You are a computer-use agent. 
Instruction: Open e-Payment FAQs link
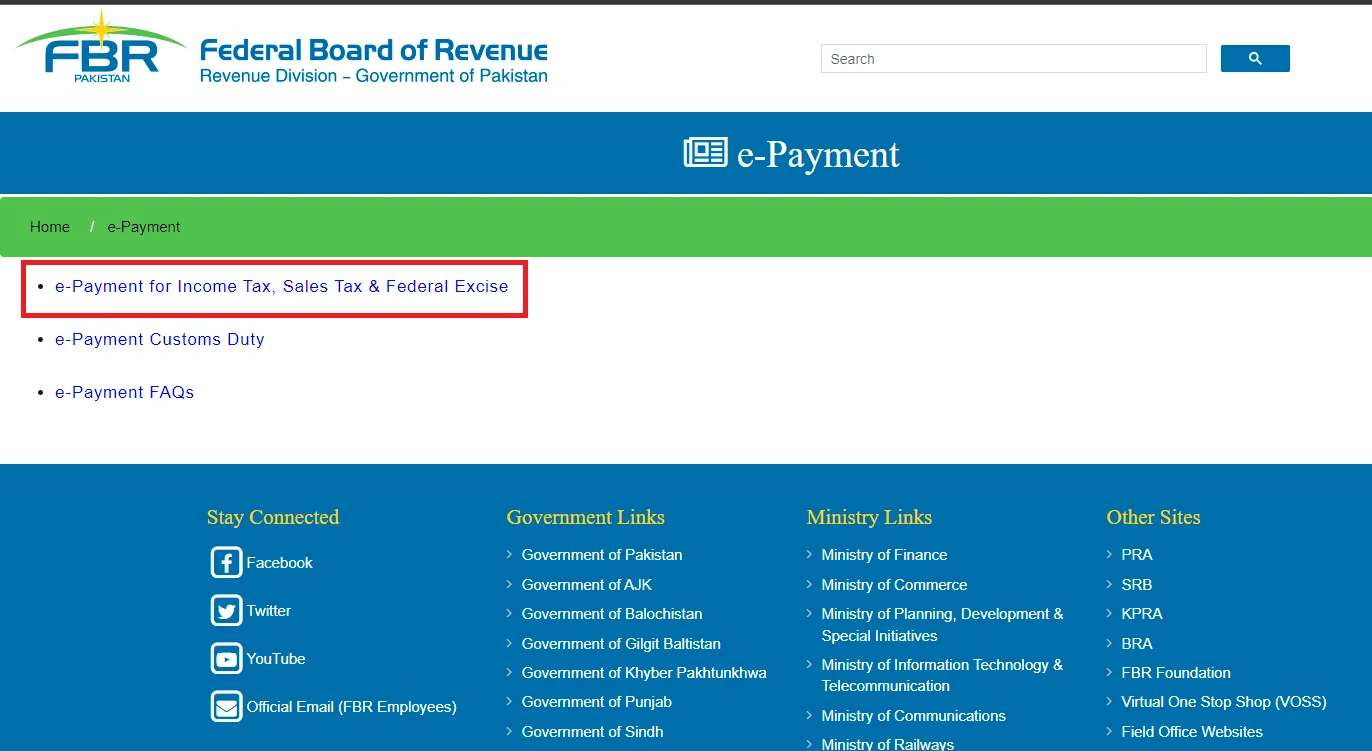125,392
